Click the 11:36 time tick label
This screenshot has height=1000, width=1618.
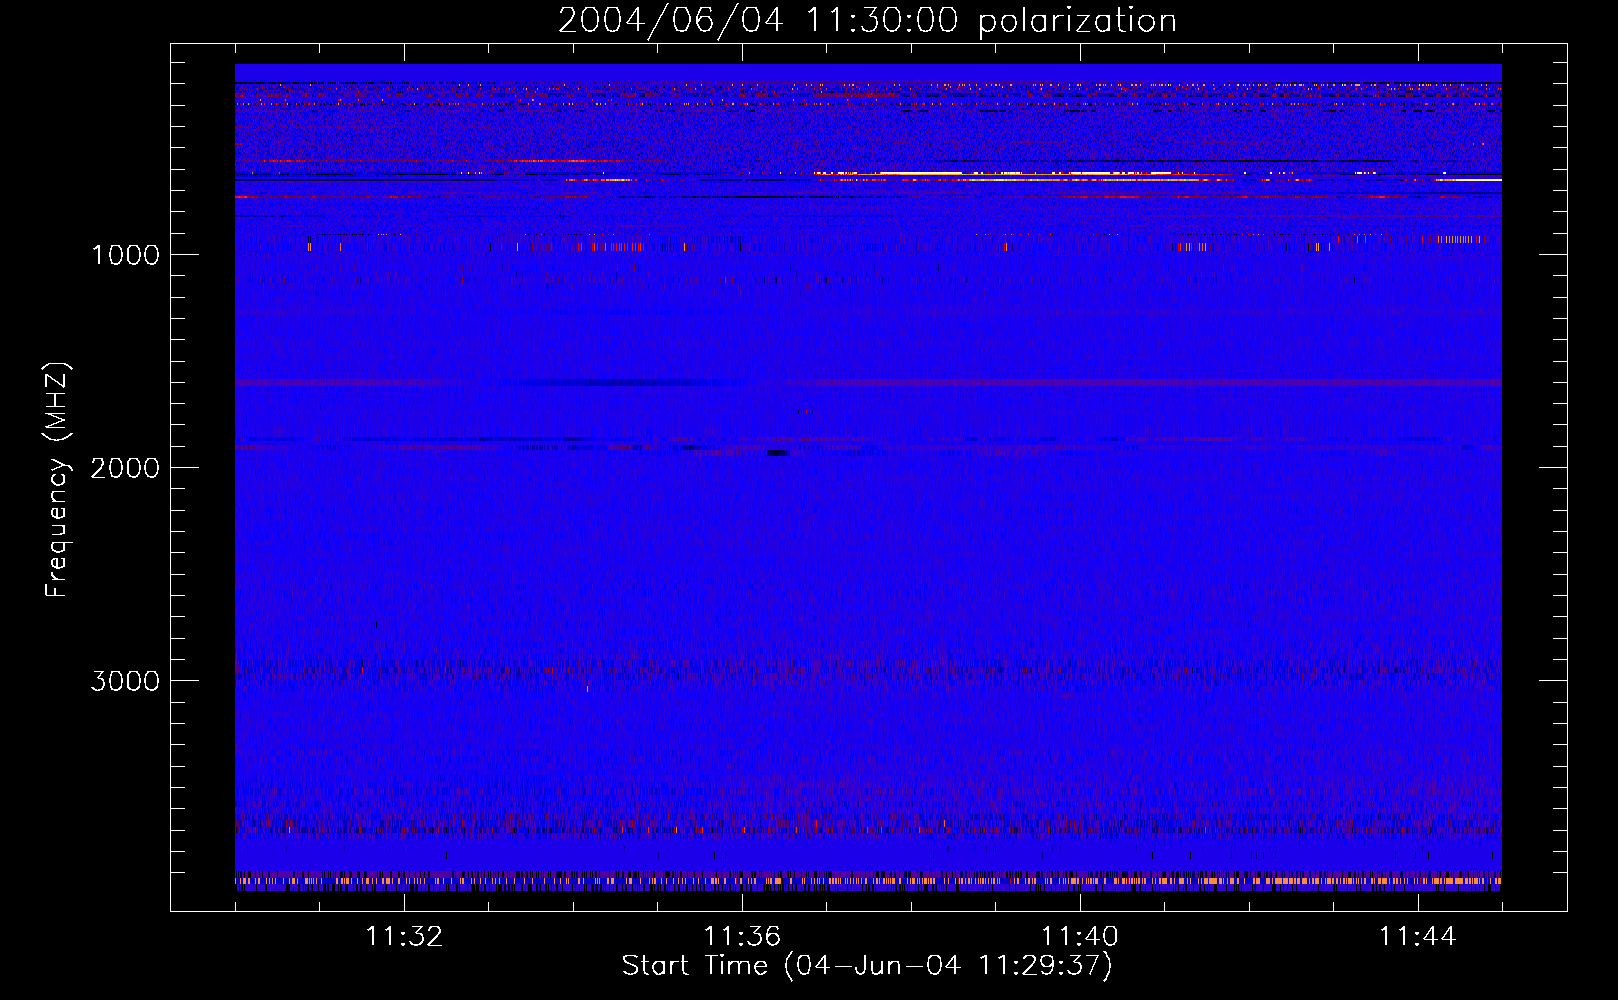[x=742, y=937]
